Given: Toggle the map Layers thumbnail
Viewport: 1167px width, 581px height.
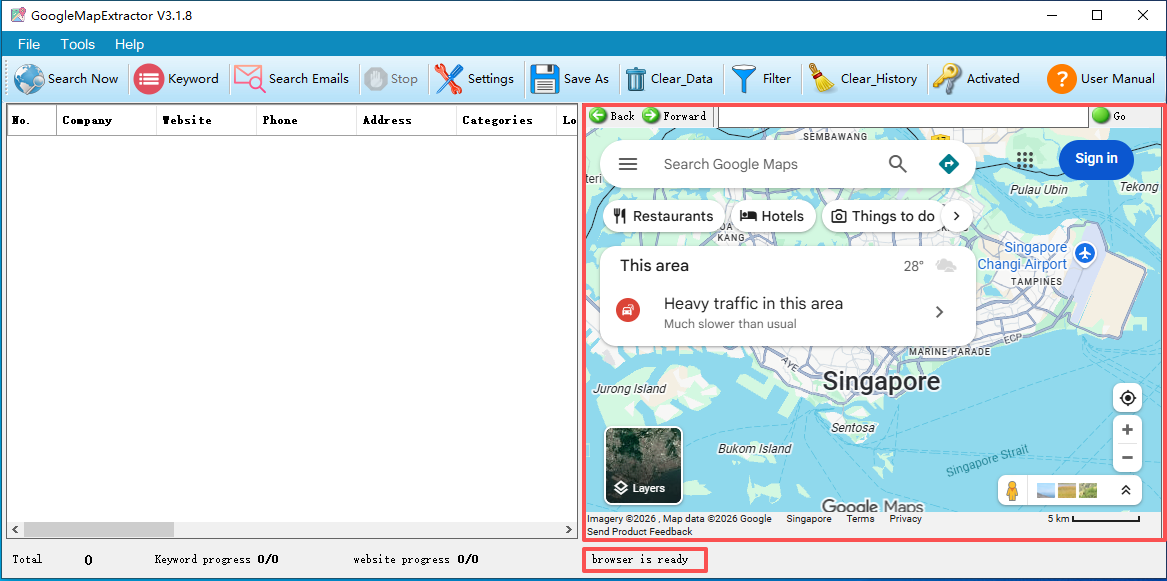Looking at the screenshot, I should tap(643, 465).
